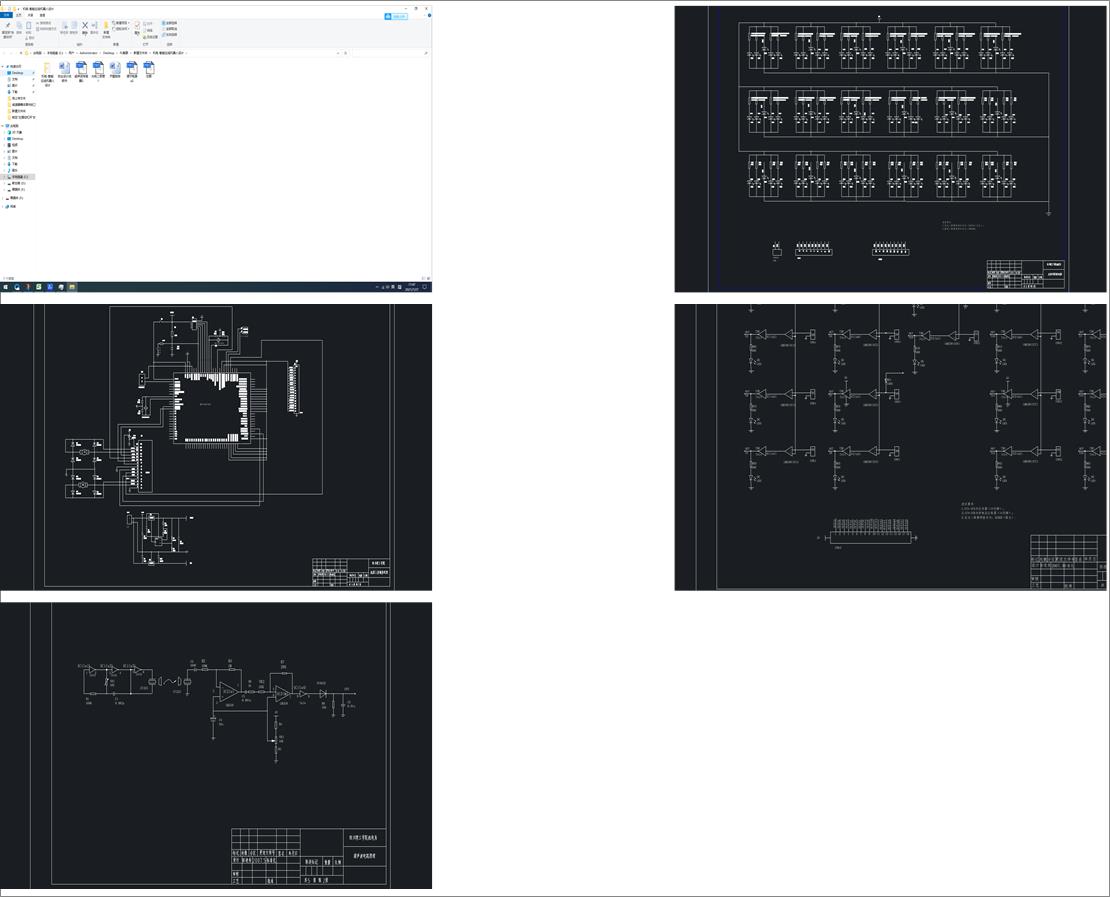
Task: Click the Delete (red X) ribbon icon
Action: coord(85,26)
